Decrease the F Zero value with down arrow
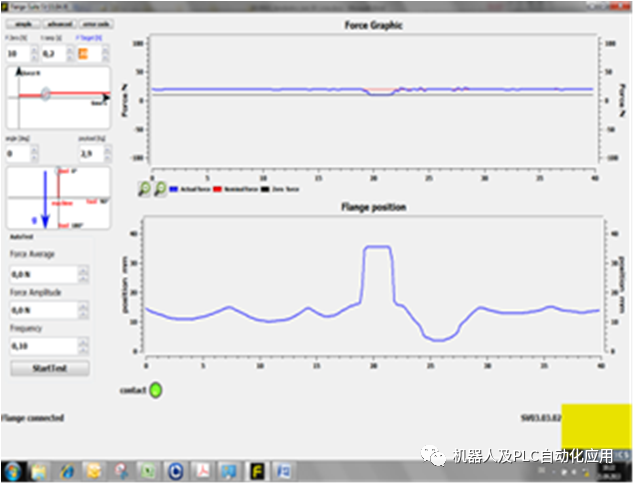 [34, 57]
